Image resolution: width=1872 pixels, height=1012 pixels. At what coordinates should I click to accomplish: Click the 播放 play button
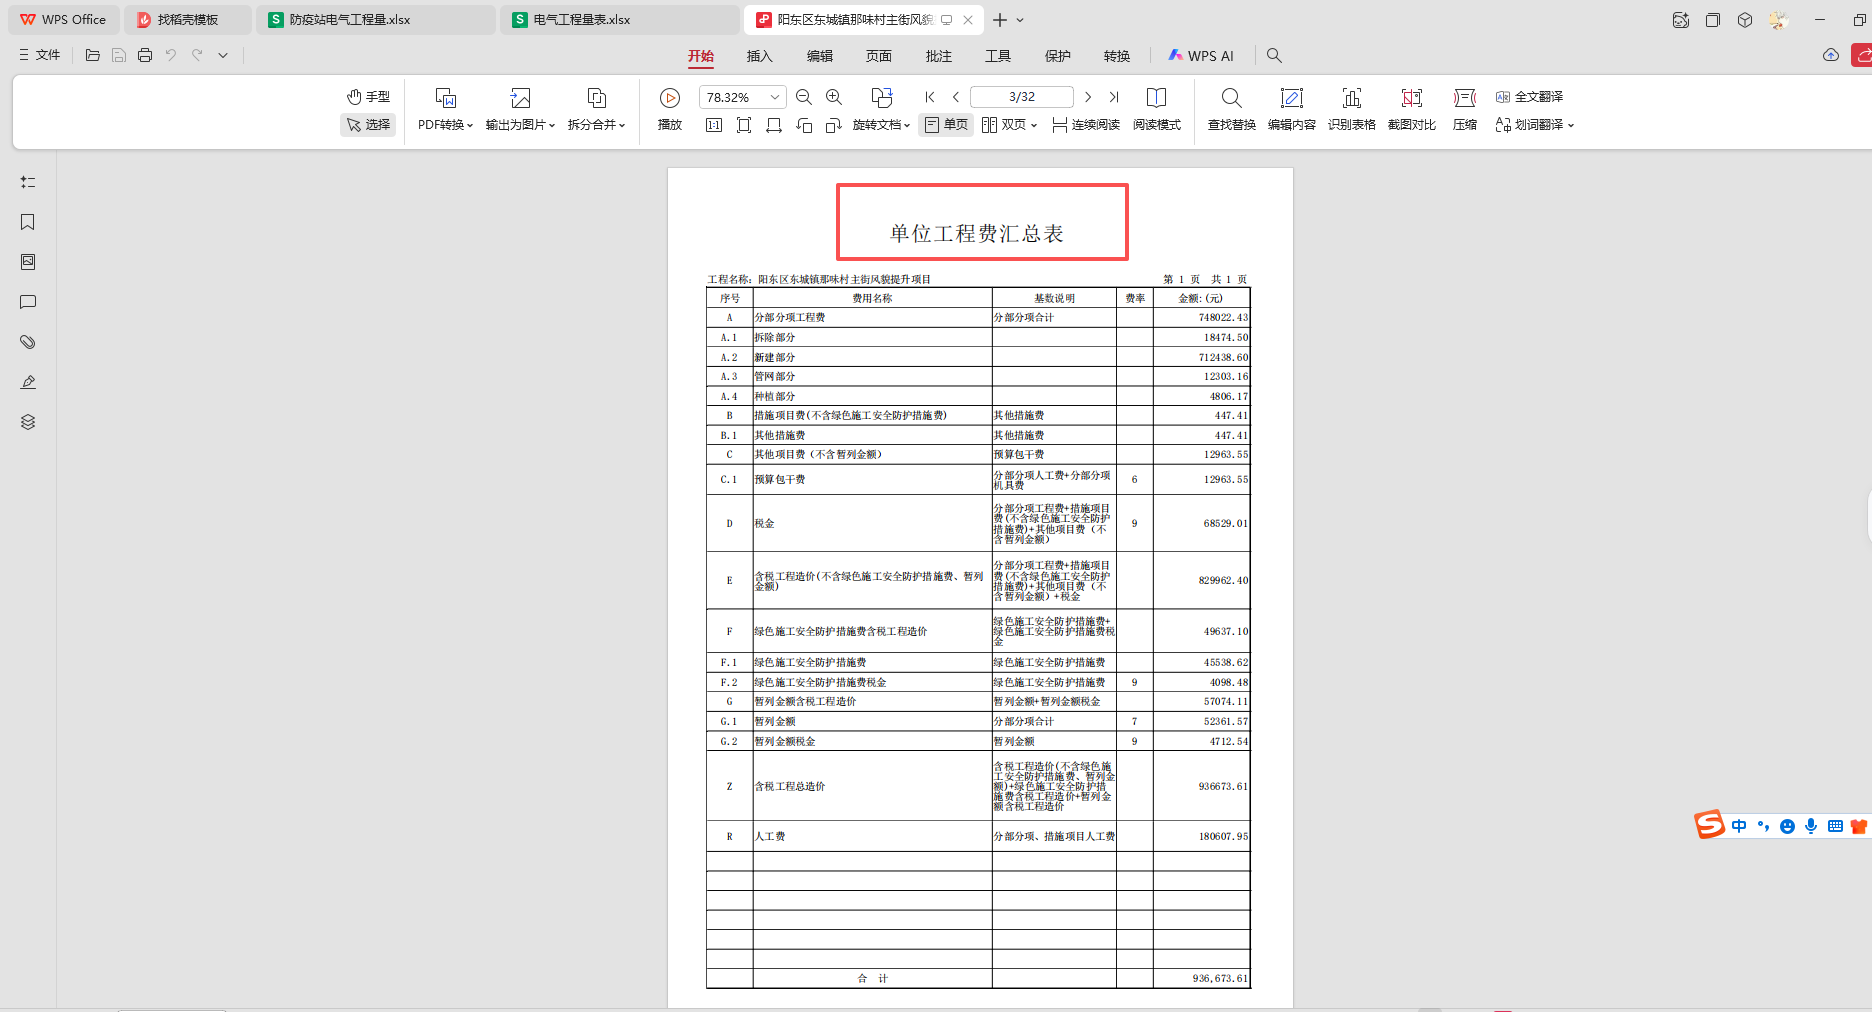tap(669, 110)
